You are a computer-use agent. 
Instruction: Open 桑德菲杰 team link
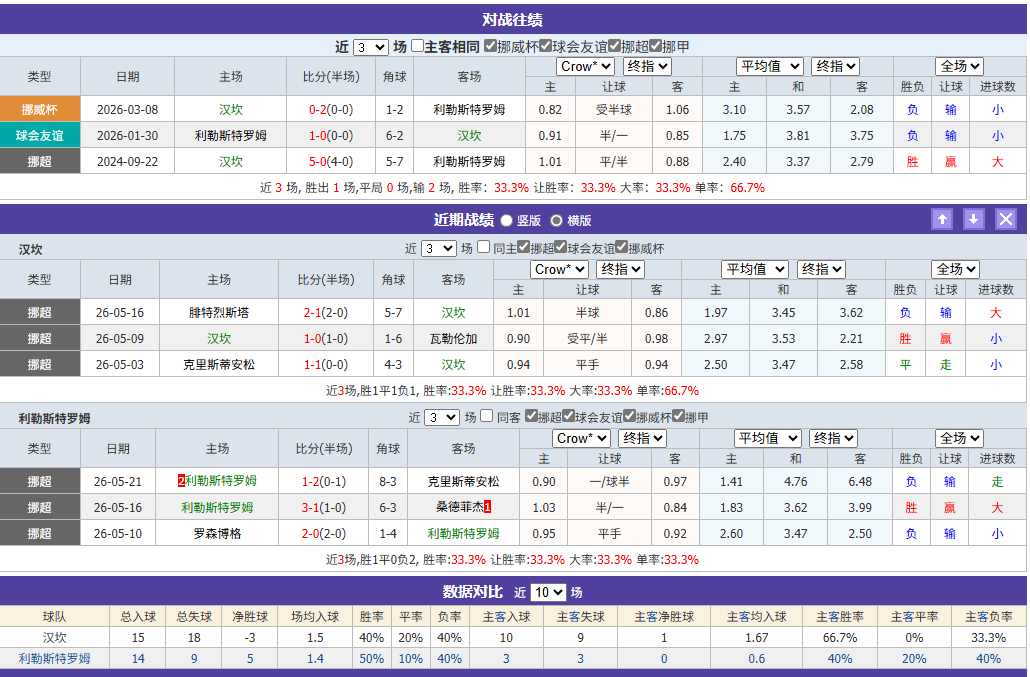pyautogui.click(x=460, y=507)
